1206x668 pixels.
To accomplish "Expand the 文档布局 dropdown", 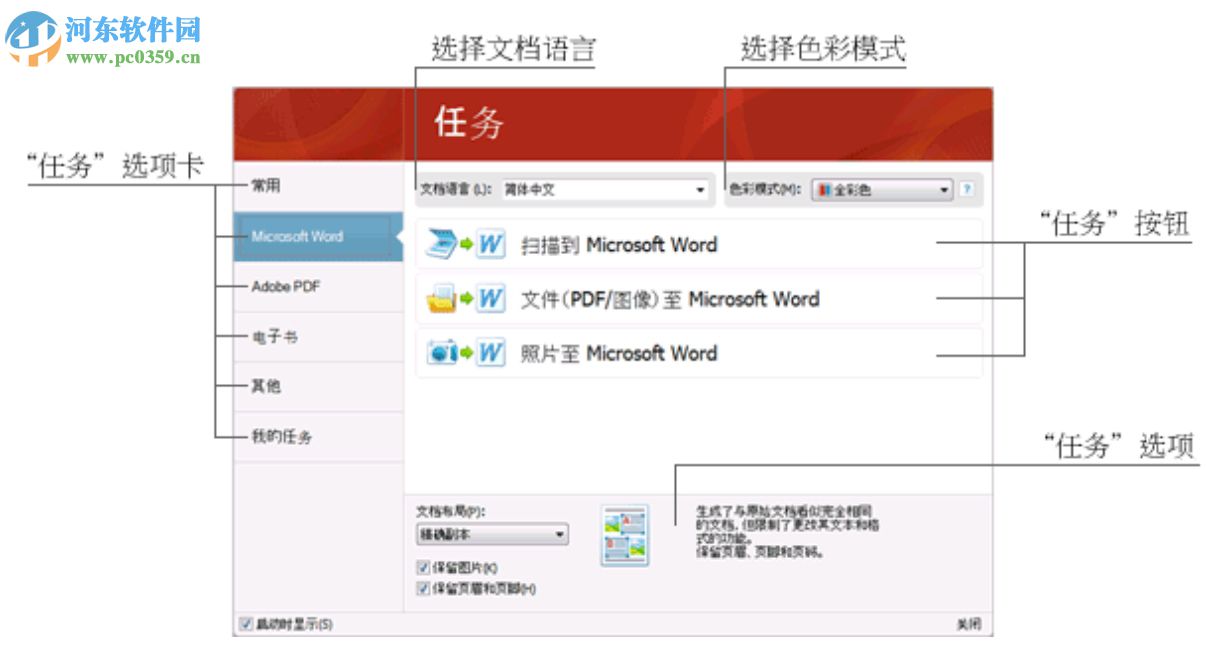I will click(x=560, y=535).
